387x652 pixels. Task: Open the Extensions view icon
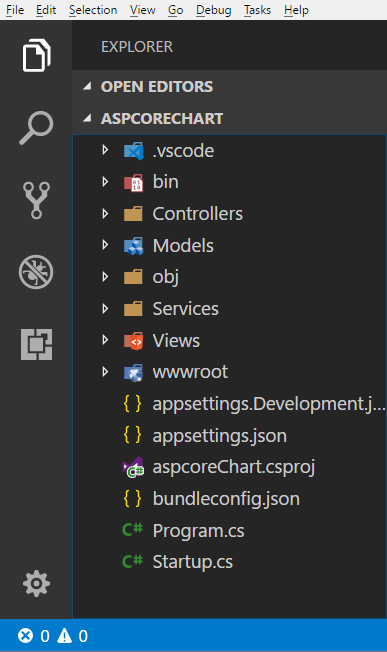[x=37, y=344]
